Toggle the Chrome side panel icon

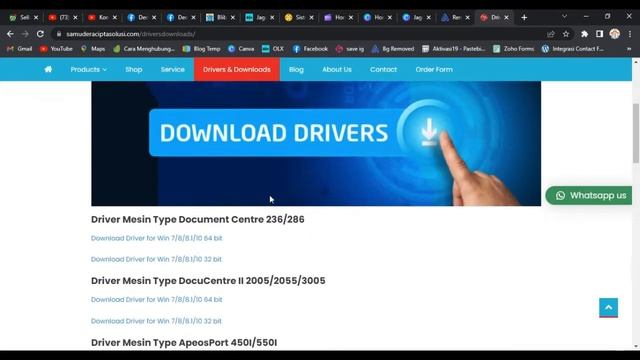[x=599, y=34]
